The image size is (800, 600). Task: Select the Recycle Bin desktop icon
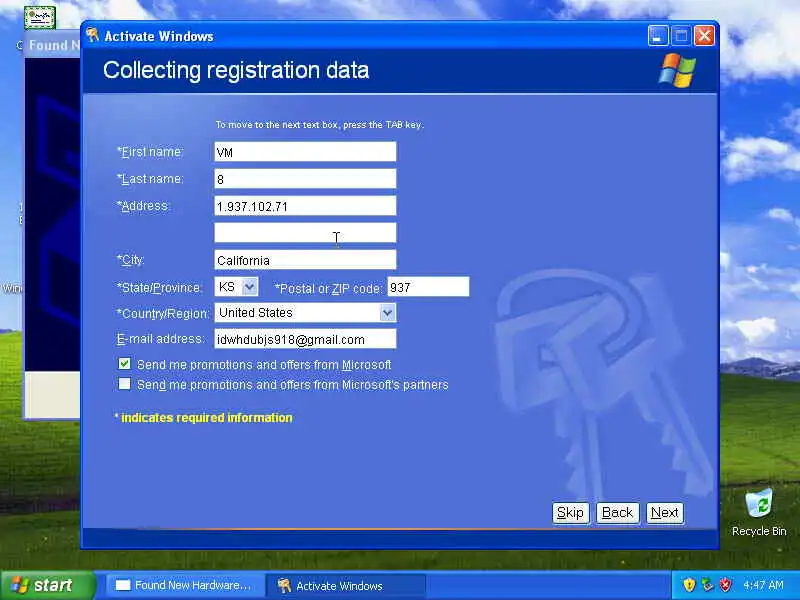tap(759, 512)
